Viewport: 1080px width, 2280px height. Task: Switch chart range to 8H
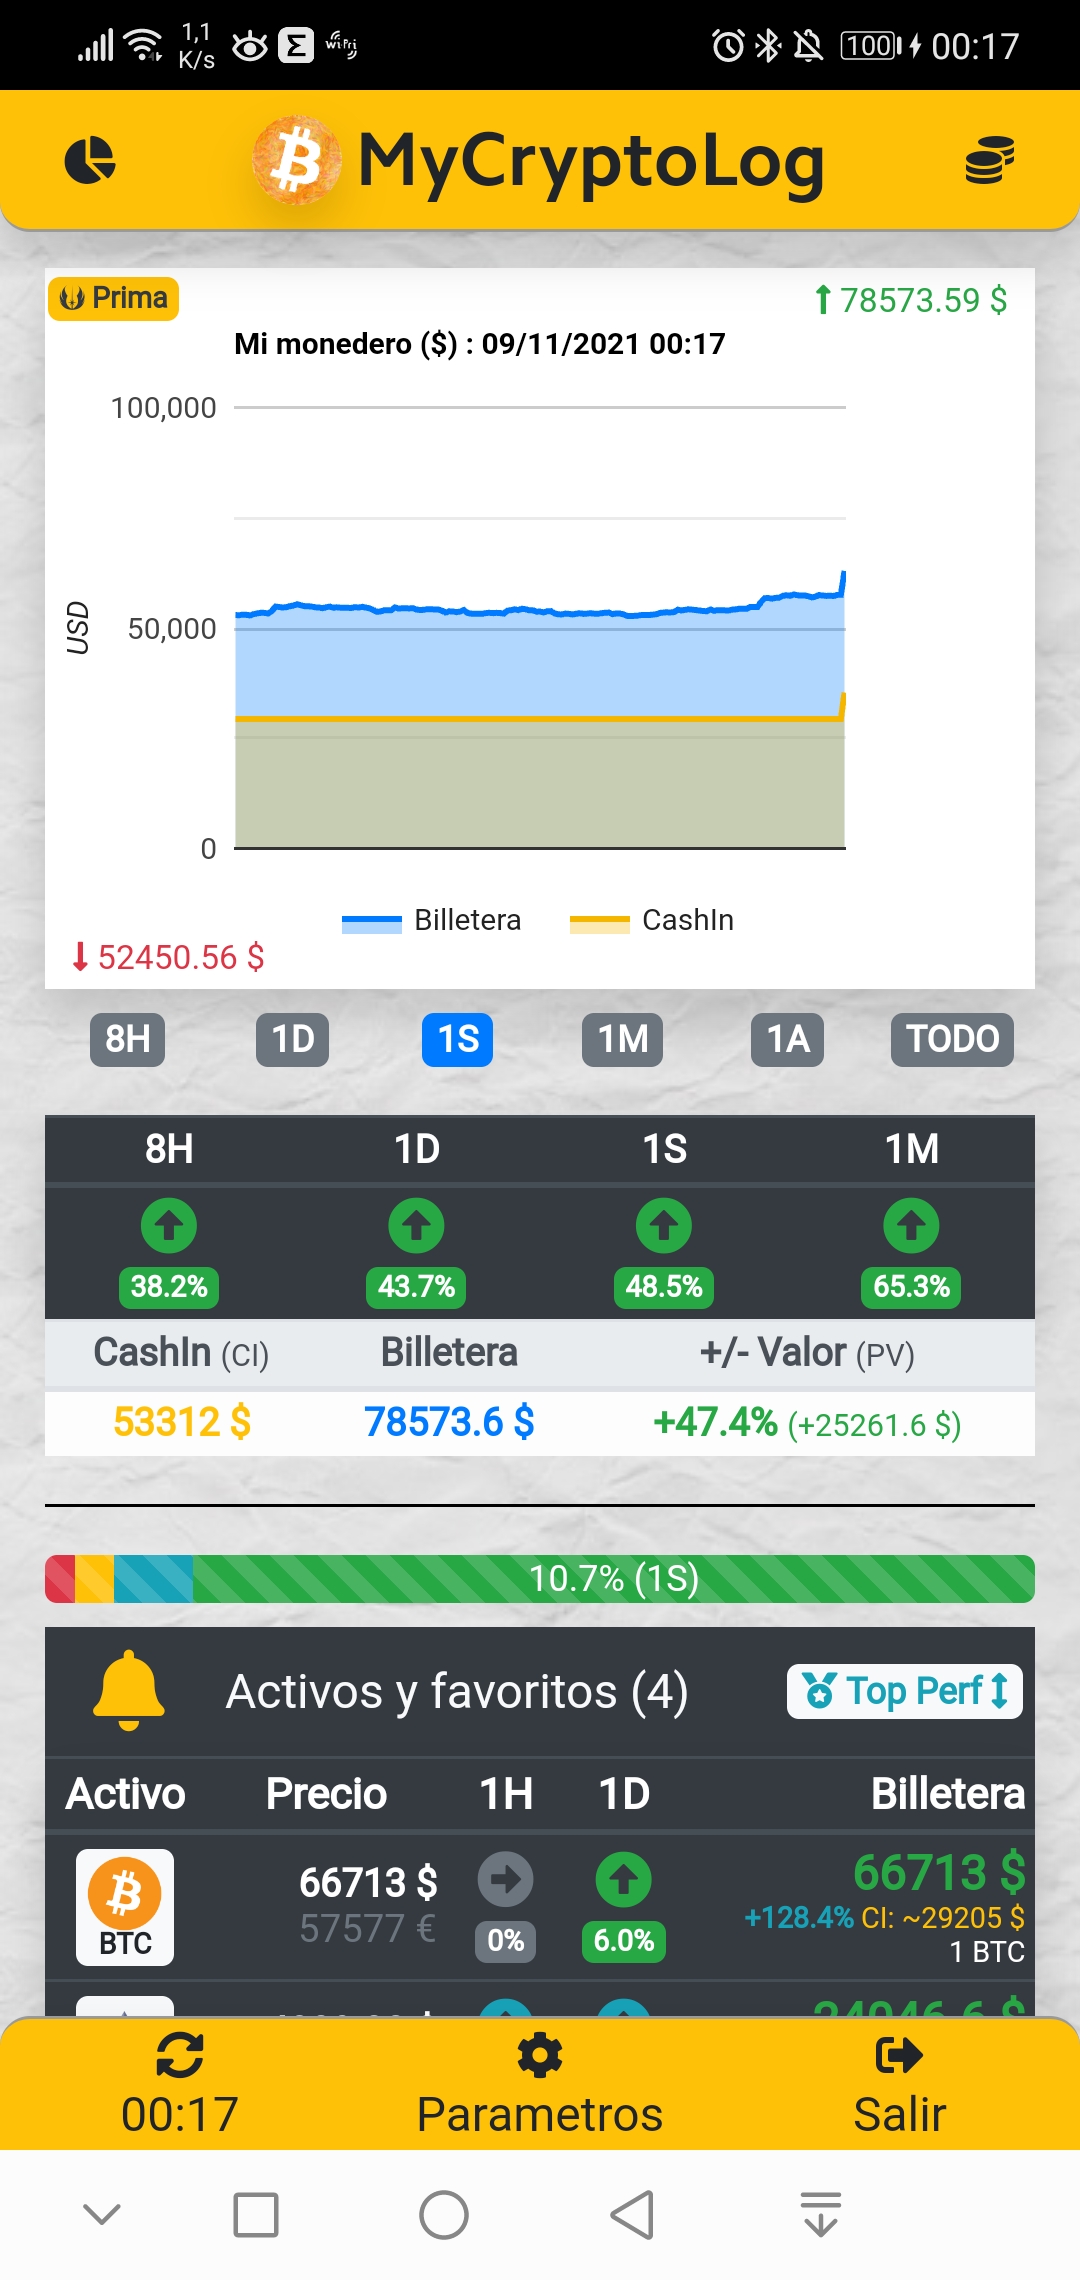[x=128, y=1040]
